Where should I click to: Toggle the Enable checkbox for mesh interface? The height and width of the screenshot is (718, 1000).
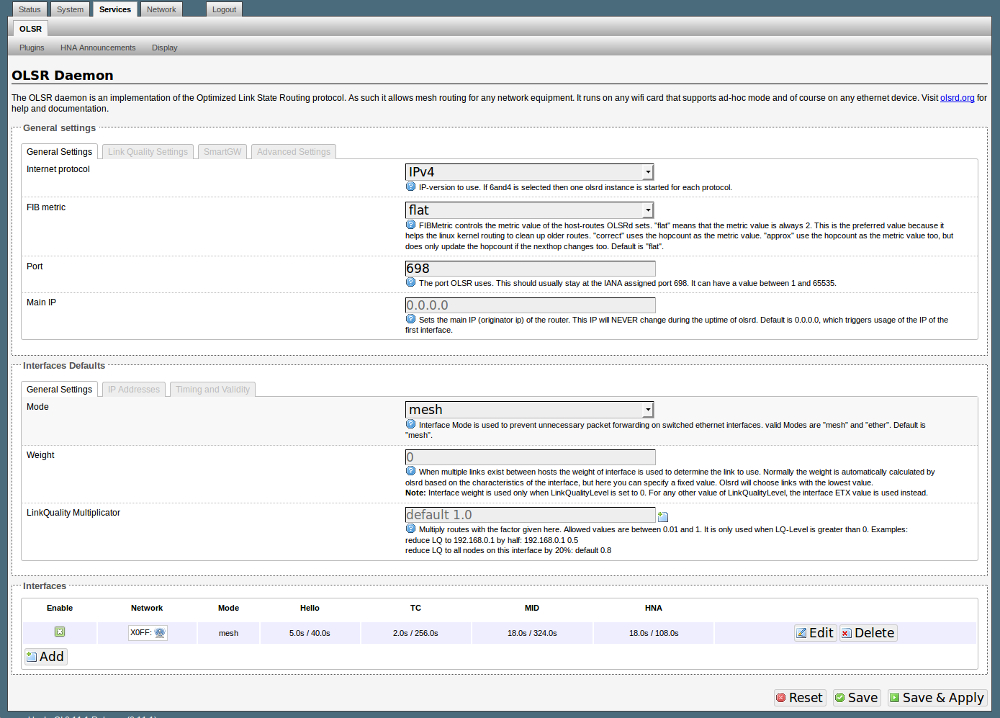click(60, 632)
